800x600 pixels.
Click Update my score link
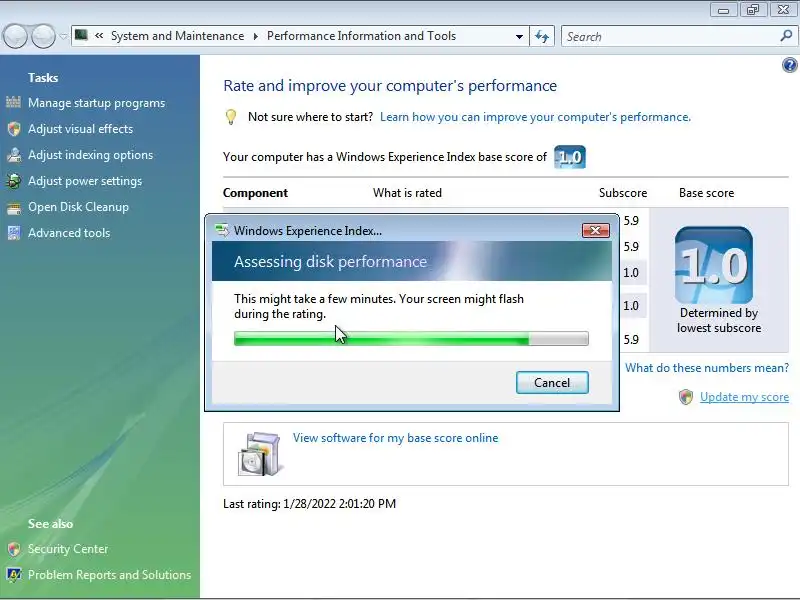click(744, 397)
